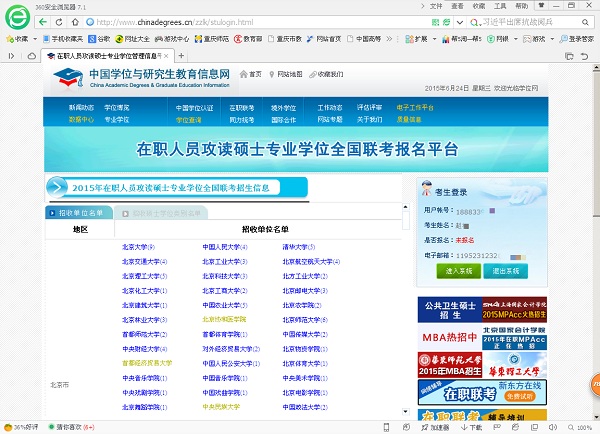Click the 2015年在职人员 enrollment info banner
Viewport: 600px width, 434px height.
tap(177, 188)
